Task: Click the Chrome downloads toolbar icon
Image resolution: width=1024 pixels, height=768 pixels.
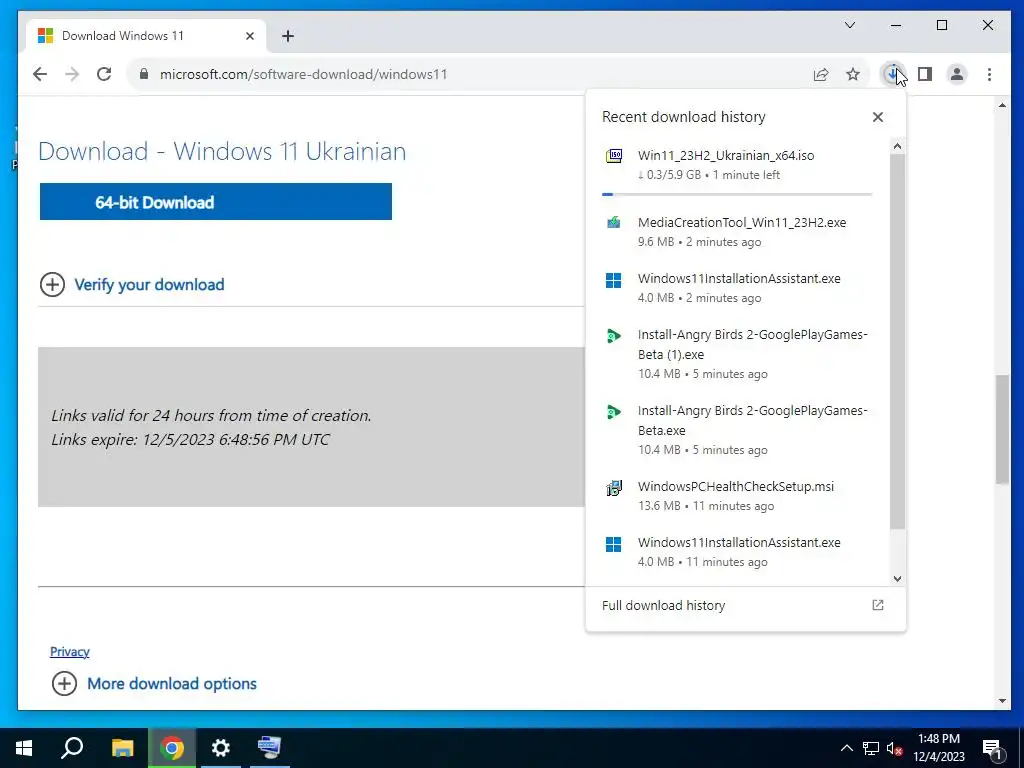Action: [893, 74]
